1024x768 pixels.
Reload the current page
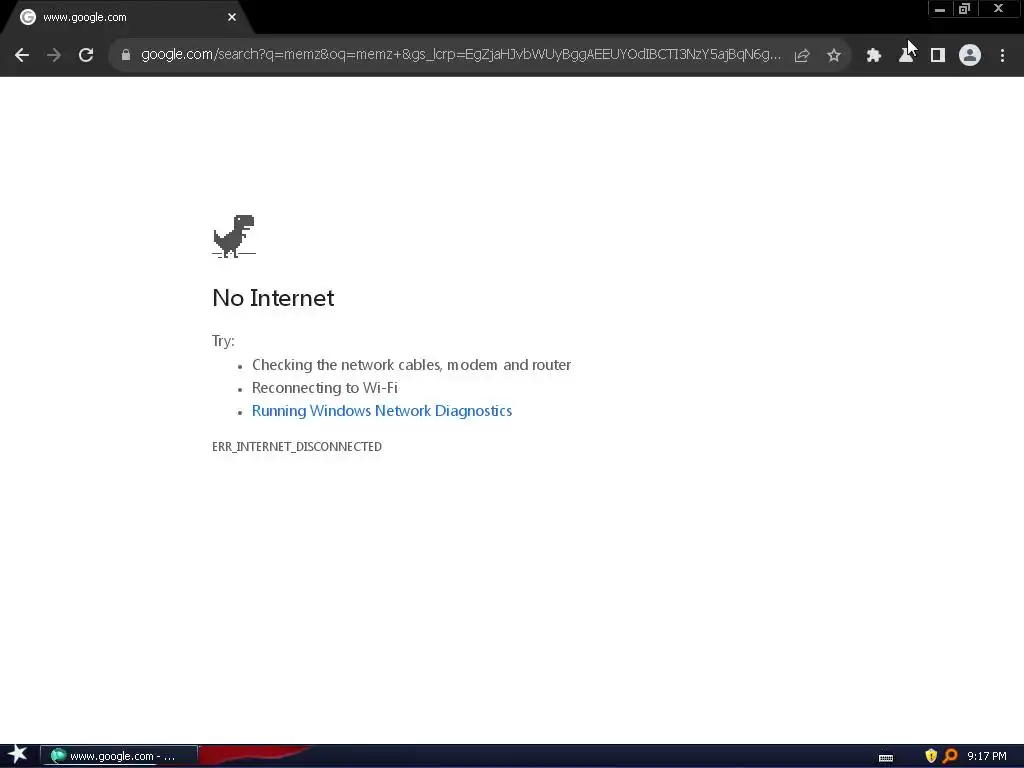86,56
